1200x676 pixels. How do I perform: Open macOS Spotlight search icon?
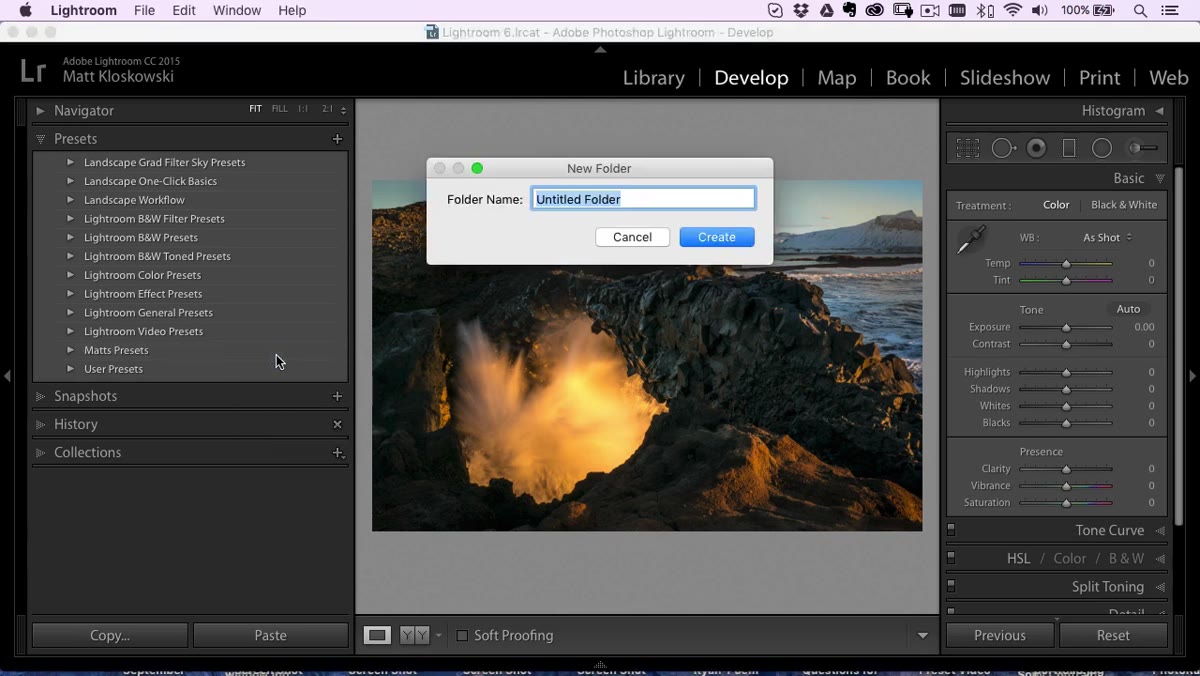point(1140,10)
